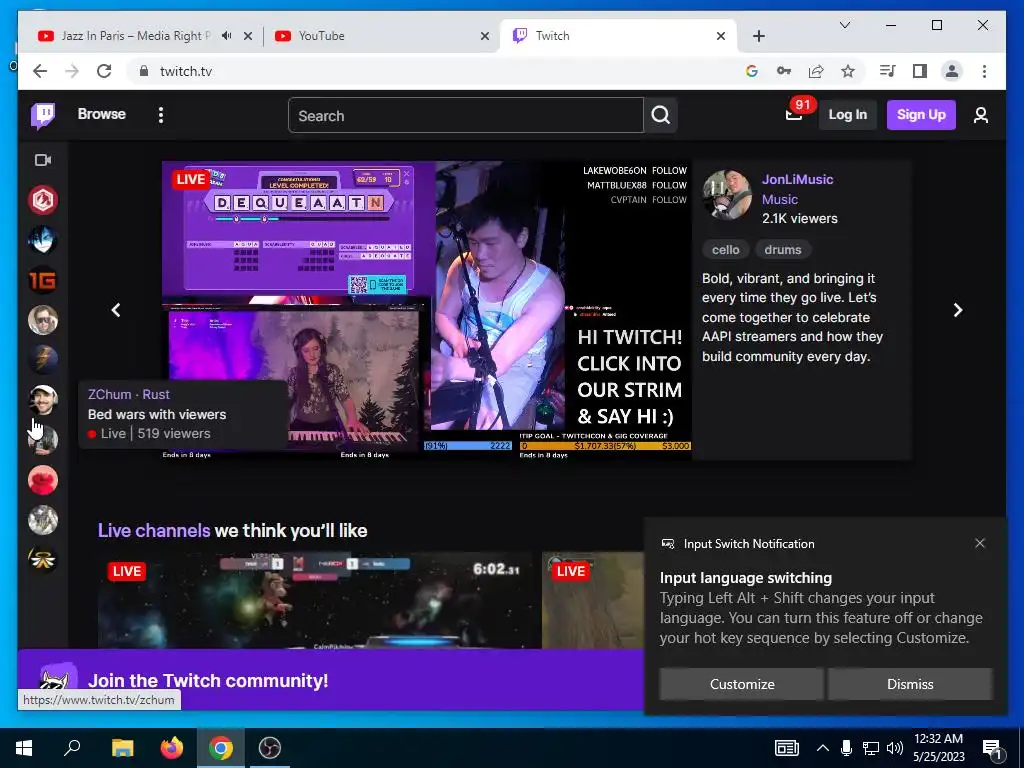The height and width of the screenshot is (768, 1024).
Task: Switch to the YouTube tab
Action: coord(380,36)
